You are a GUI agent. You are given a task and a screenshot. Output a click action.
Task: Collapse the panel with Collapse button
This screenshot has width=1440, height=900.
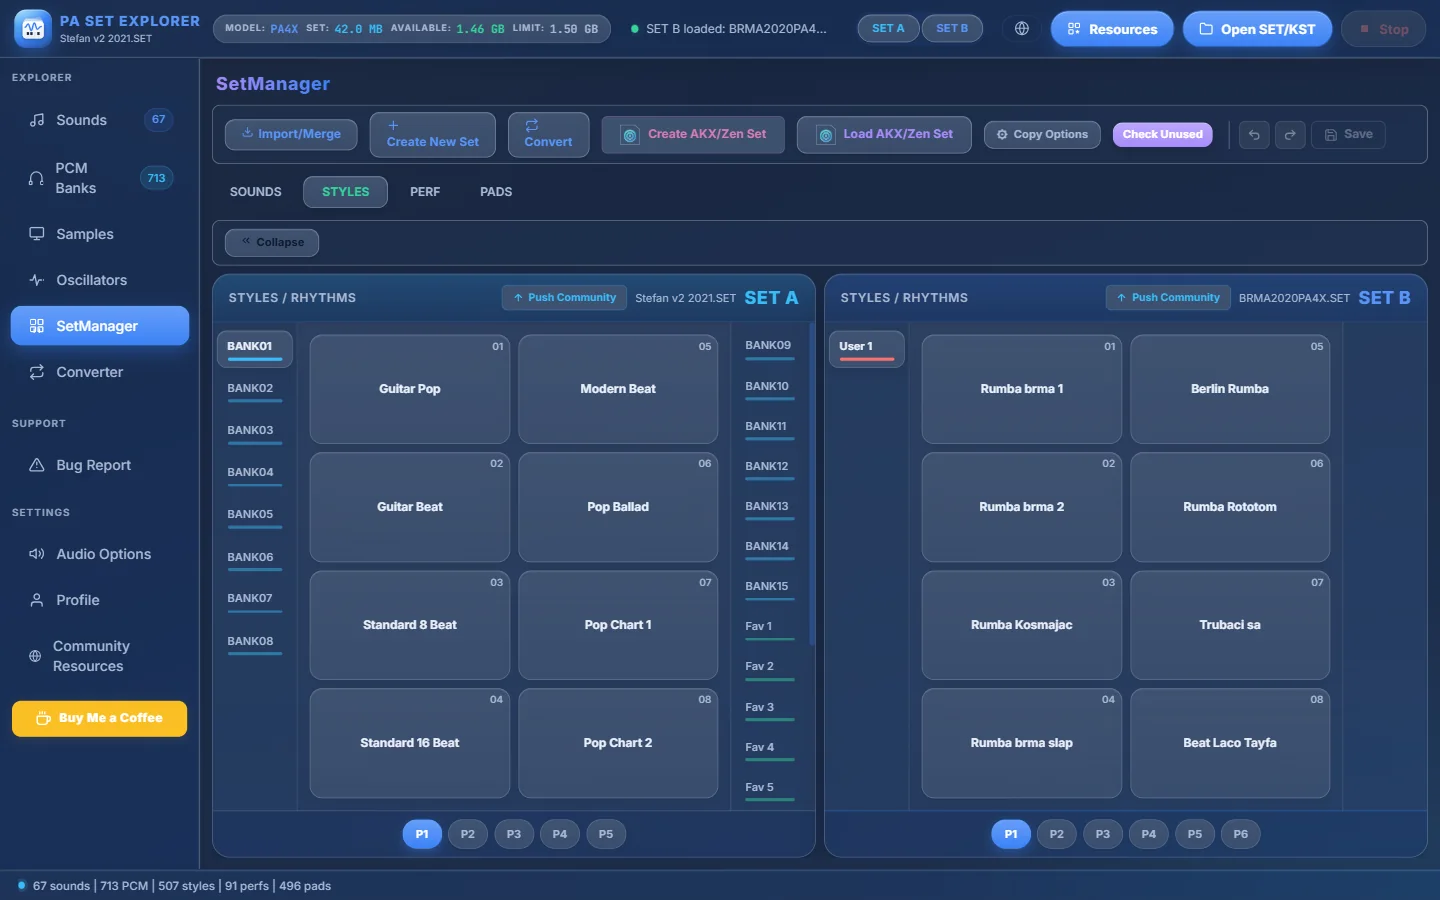click(x=272, y=242)
